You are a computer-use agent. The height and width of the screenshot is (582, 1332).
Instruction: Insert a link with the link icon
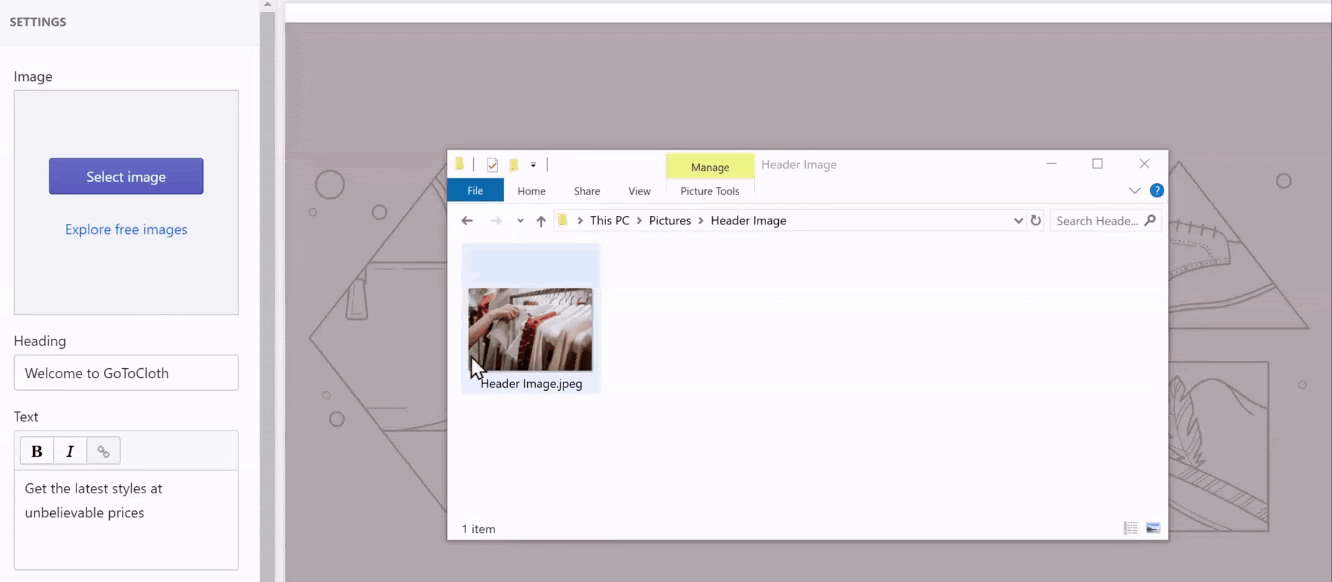point(103,451)
